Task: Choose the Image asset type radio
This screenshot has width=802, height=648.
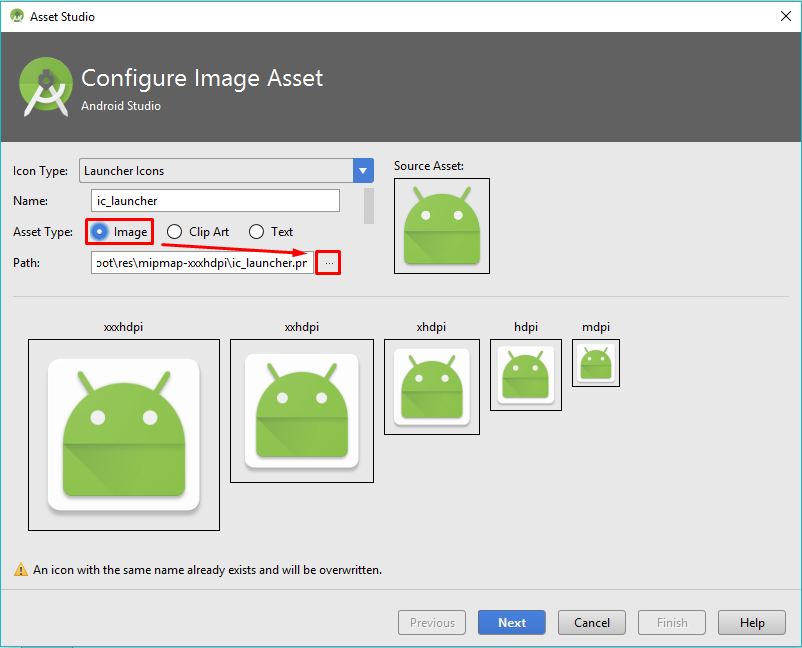Action: tap(99, 232)
